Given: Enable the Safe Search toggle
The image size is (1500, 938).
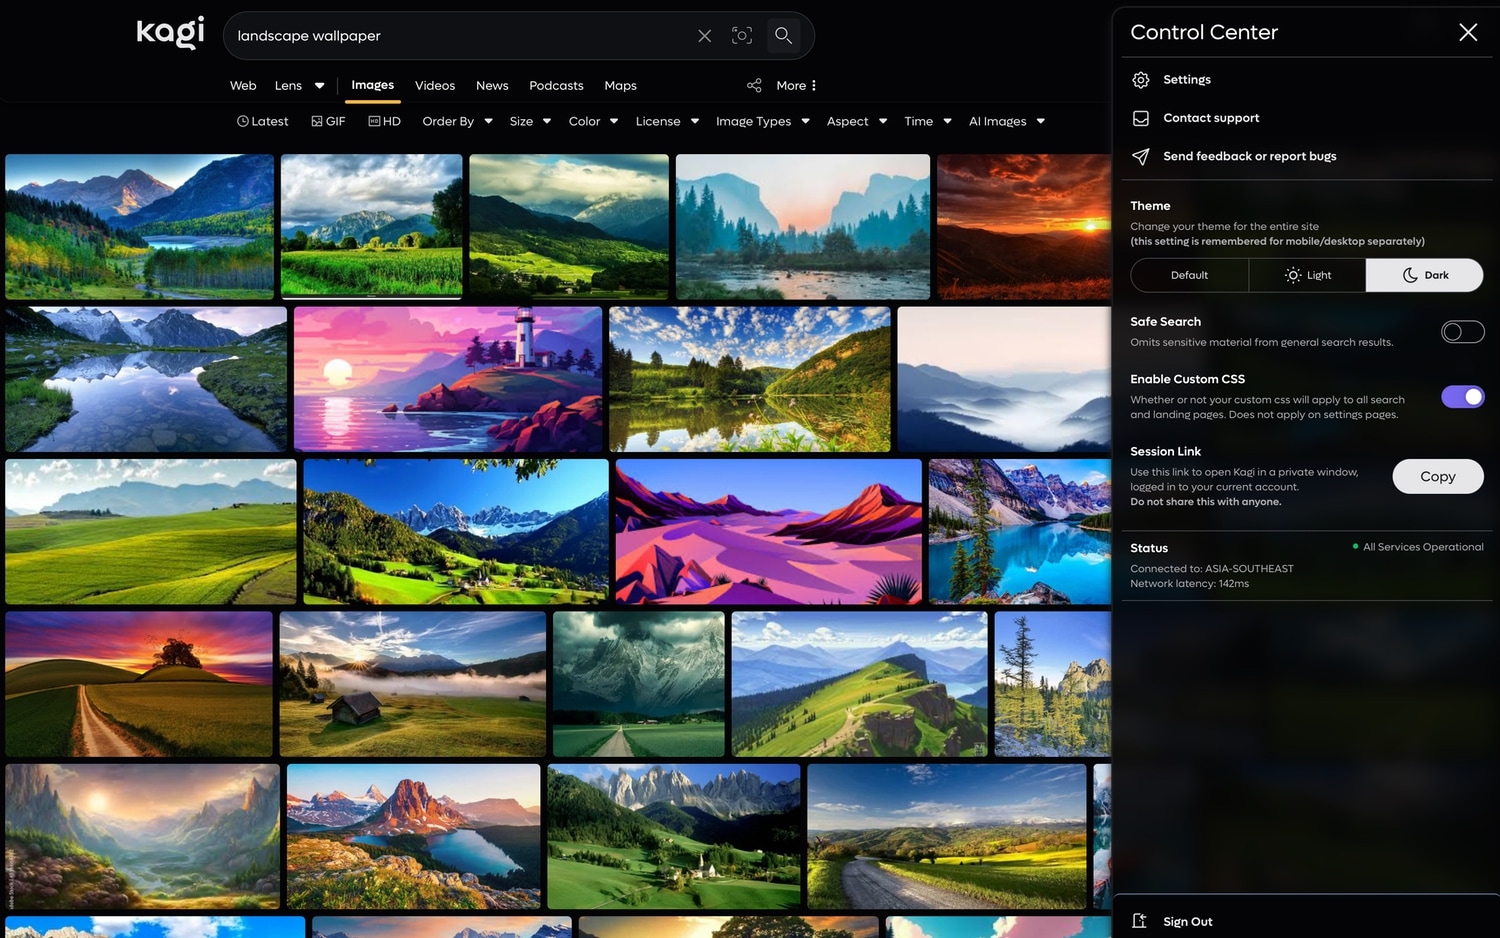Looking at the screenshot, I should click(1462, 332).
